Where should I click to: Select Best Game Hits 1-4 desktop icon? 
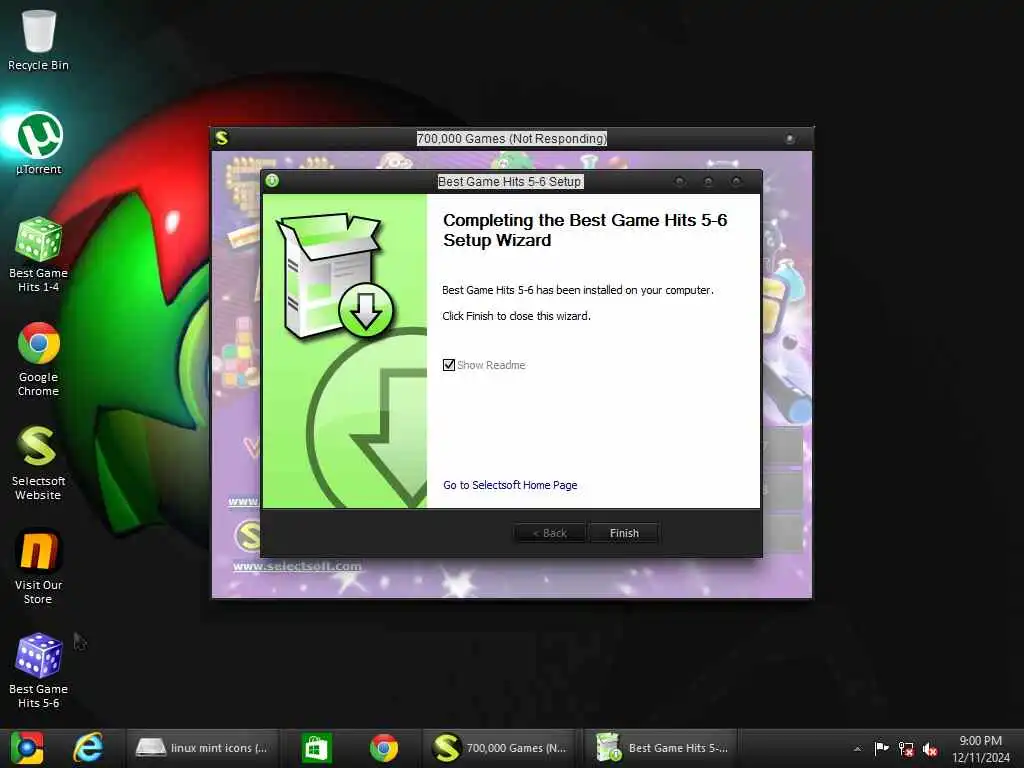pyautogui.click(x=39, y=255)
